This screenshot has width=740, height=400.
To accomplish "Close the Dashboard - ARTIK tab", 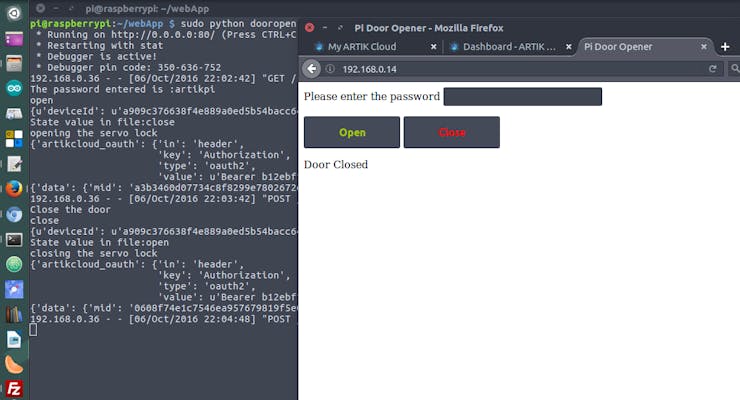I will (x=569, y=47).
